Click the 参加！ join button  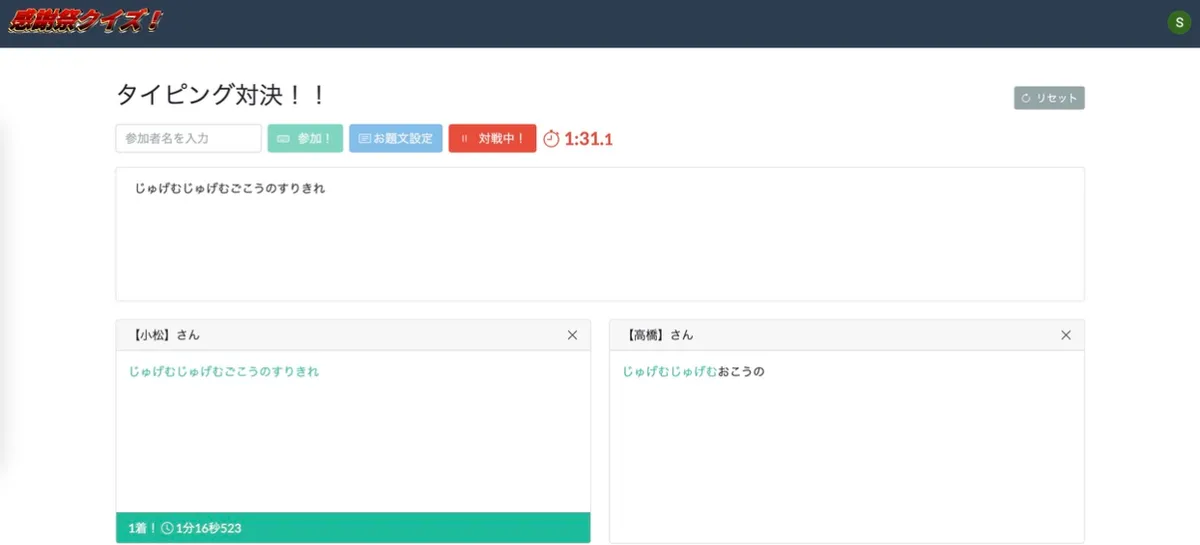pyautogui.click(x=305, y=138)
